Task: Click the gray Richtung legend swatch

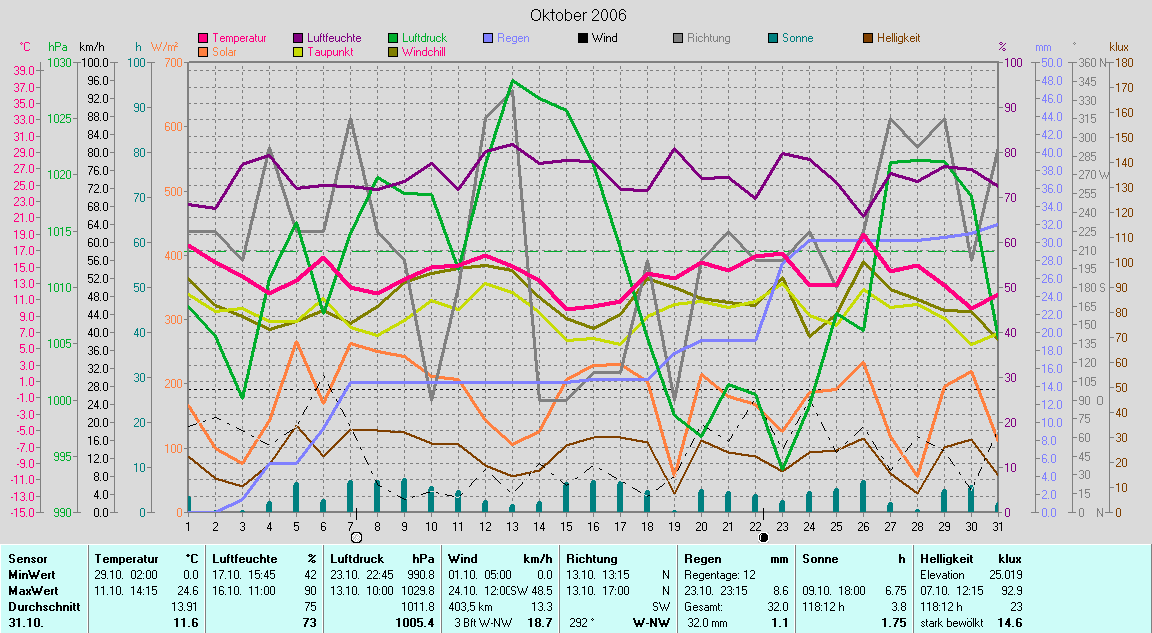Action: 678,38
